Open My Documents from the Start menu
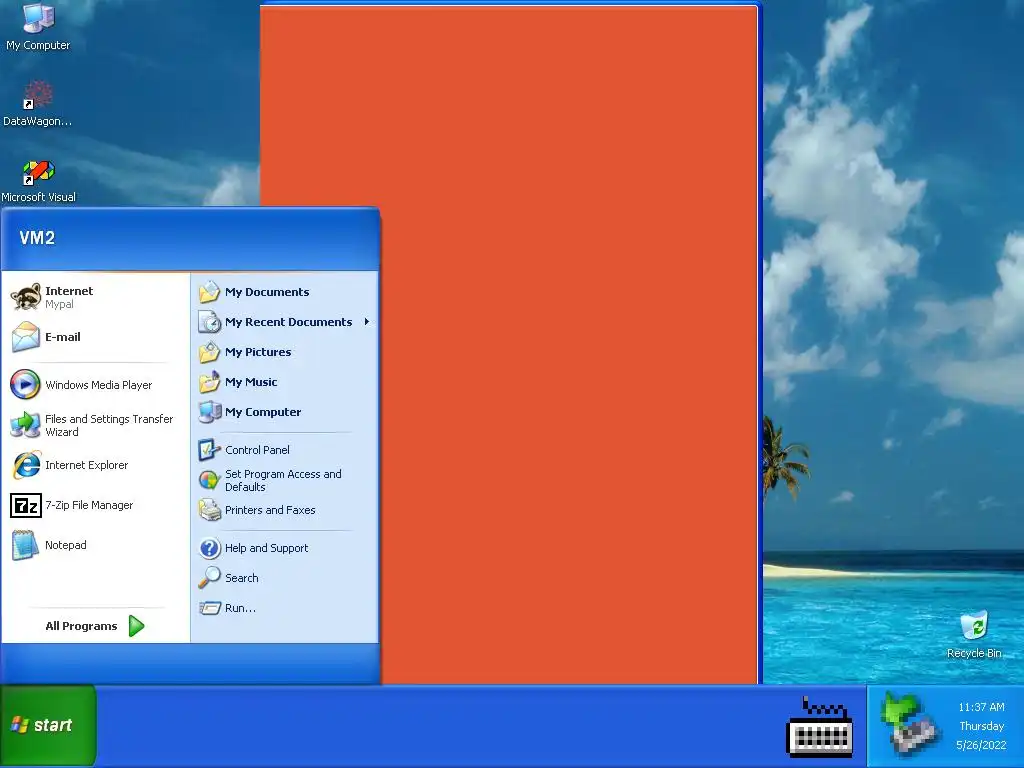This screenshot has width=1024, height=768. tap(285, 292)
